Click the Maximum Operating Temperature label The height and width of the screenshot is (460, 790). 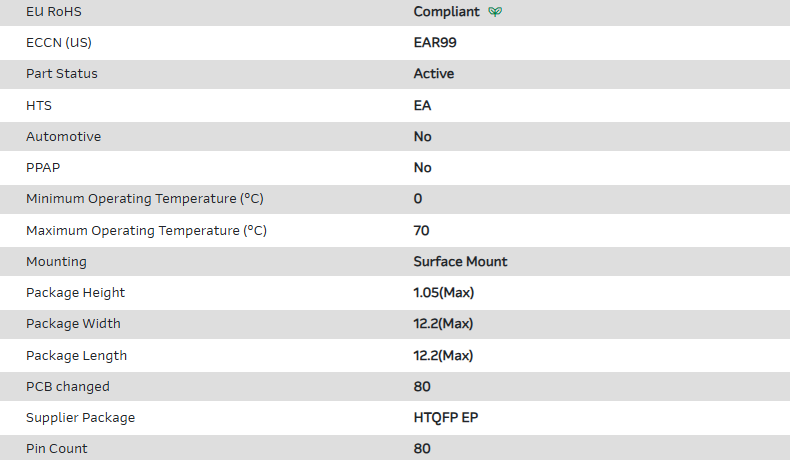coord(146,230)
